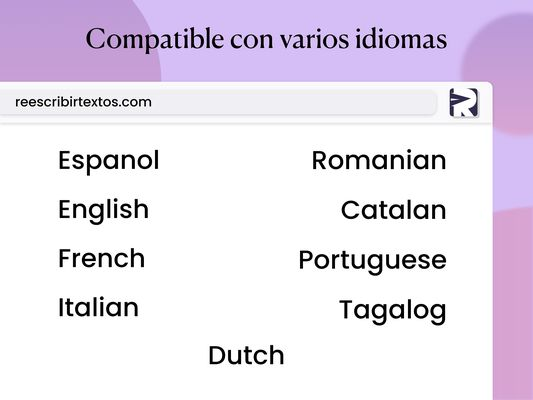Choose Catalan from the language list

coord(393,210)
